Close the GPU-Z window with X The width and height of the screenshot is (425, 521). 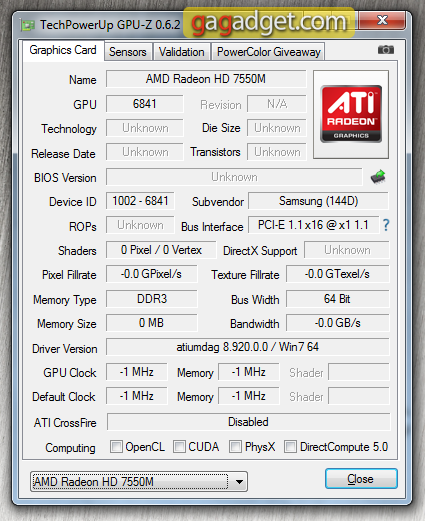pyautogui.click(x=382, y=20)
